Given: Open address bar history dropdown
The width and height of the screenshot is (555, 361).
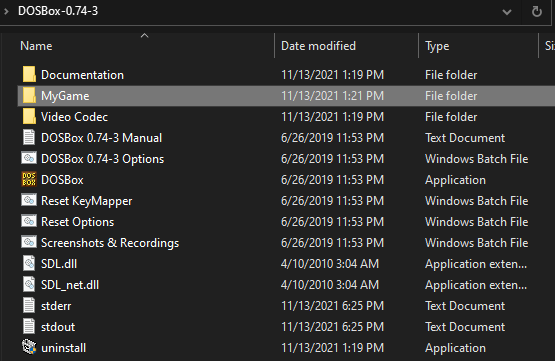Looking at the screenshot, I should pos(507,12).
